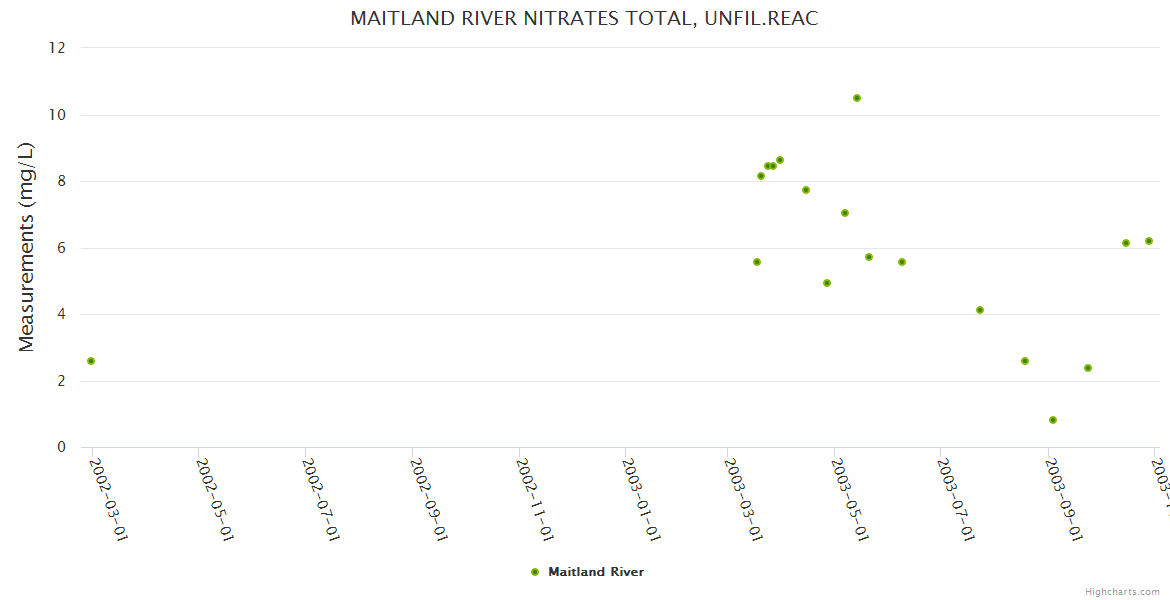The width and height of the screenshot is (1170, 600).
Task: Select the lowest data point below 1 mg/L
Action: coord(1053,420)
